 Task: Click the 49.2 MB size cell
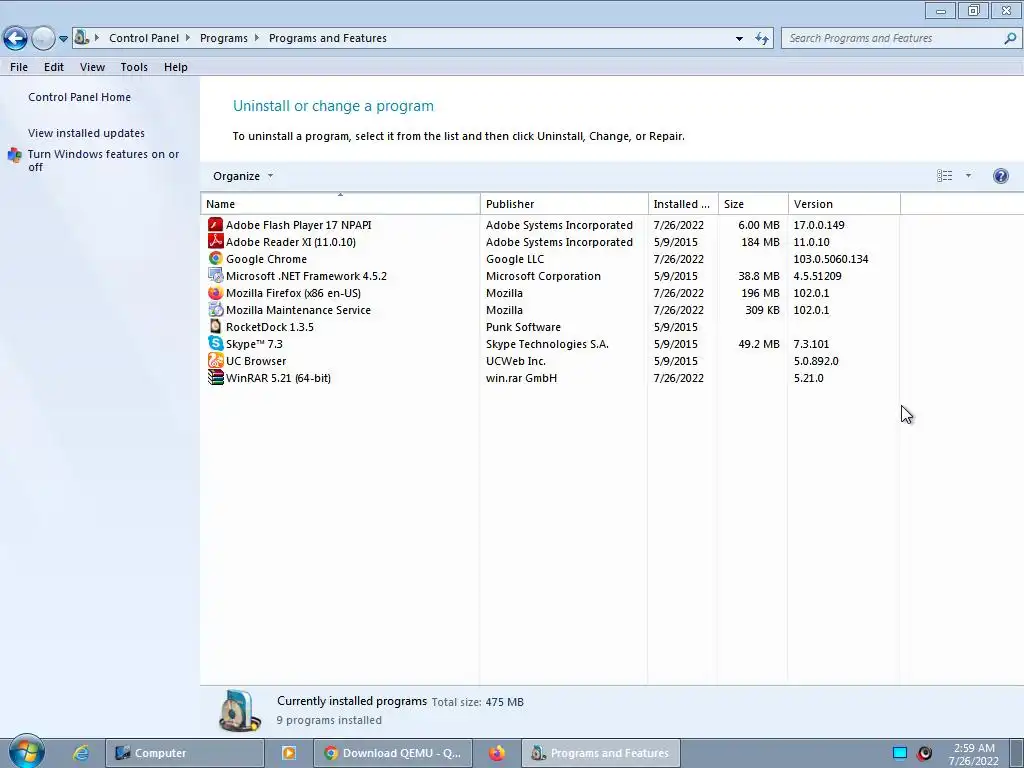(x=759, y=344)
